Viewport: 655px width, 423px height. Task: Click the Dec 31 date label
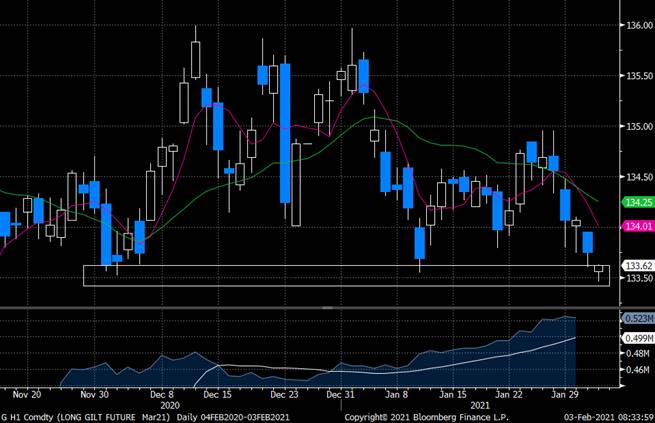340,395
